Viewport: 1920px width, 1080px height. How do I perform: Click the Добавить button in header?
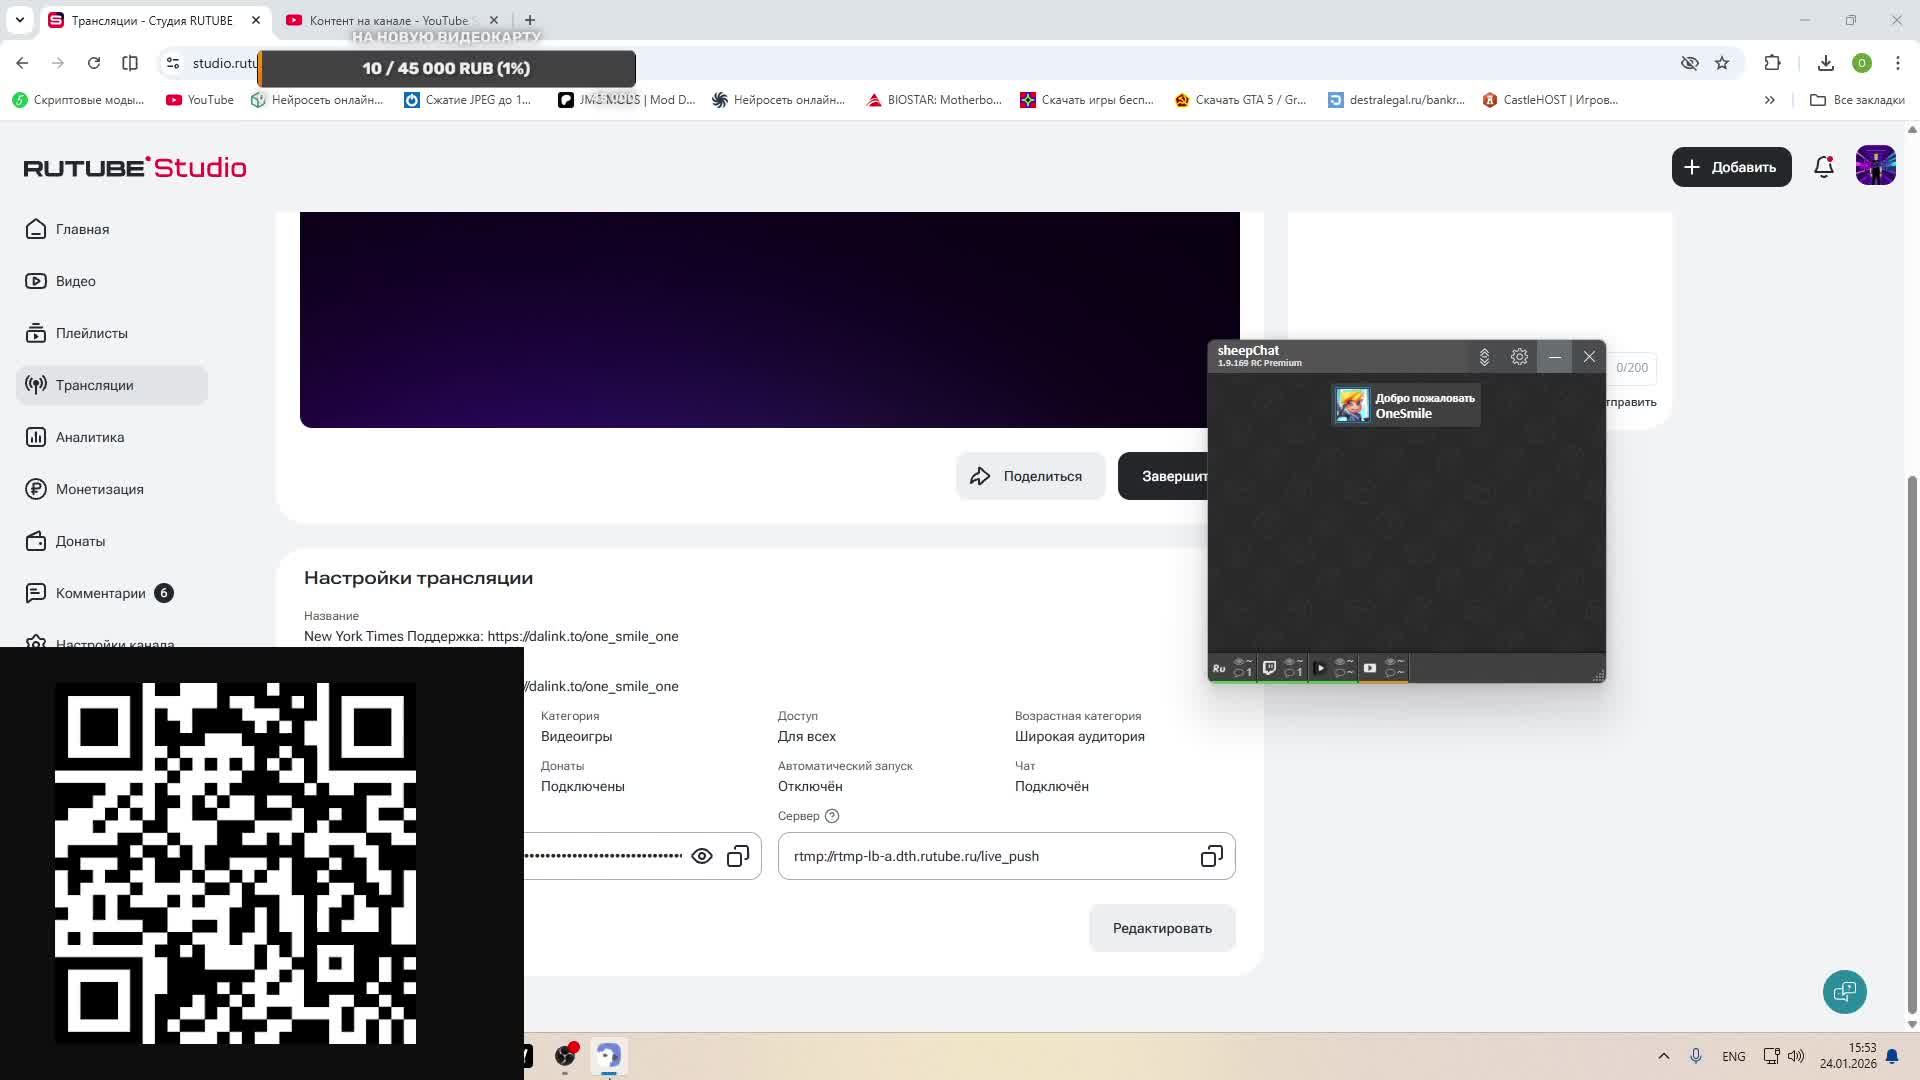(x=1731, y=167)
